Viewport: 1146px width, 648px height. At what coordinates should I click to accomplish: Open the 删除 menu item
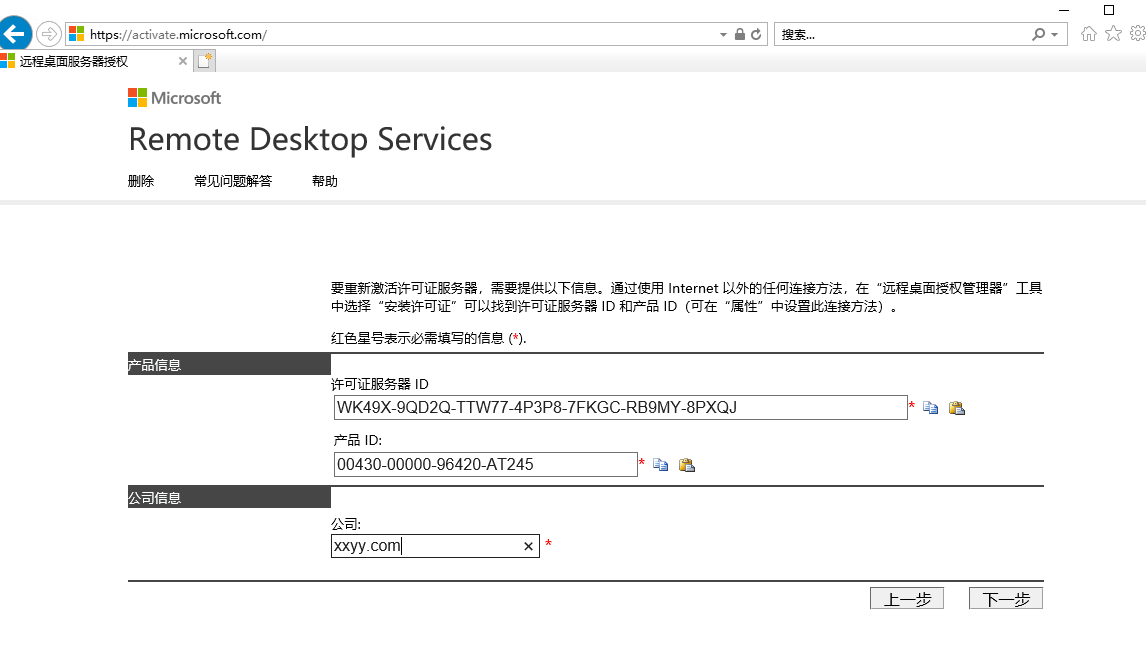tap(141, 181)
